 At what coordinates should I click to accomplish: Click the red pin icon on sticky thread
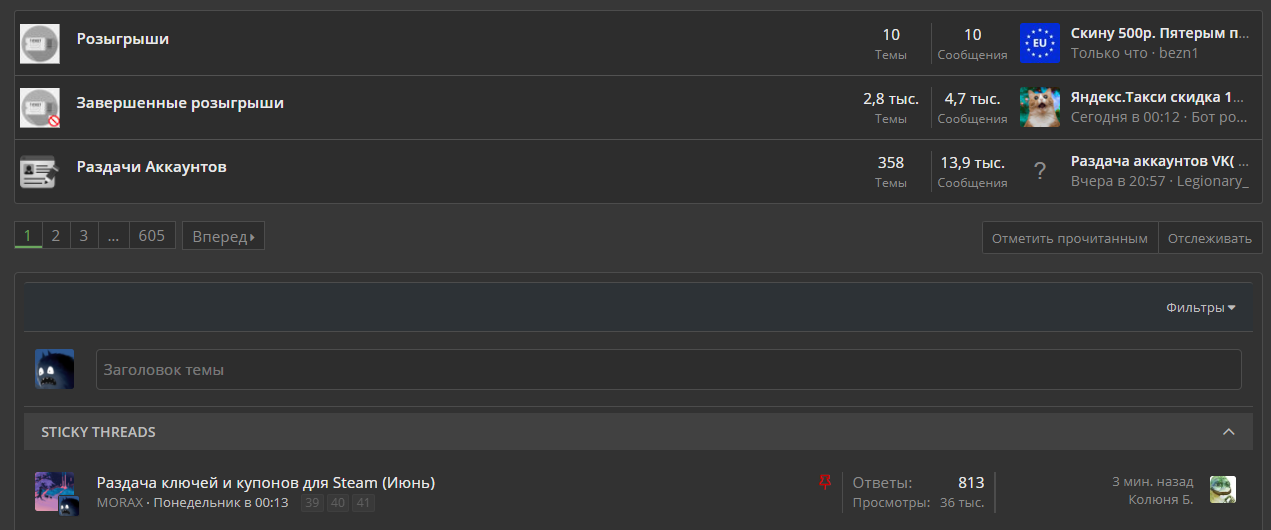pyautogui.click(x=825, y=483)
